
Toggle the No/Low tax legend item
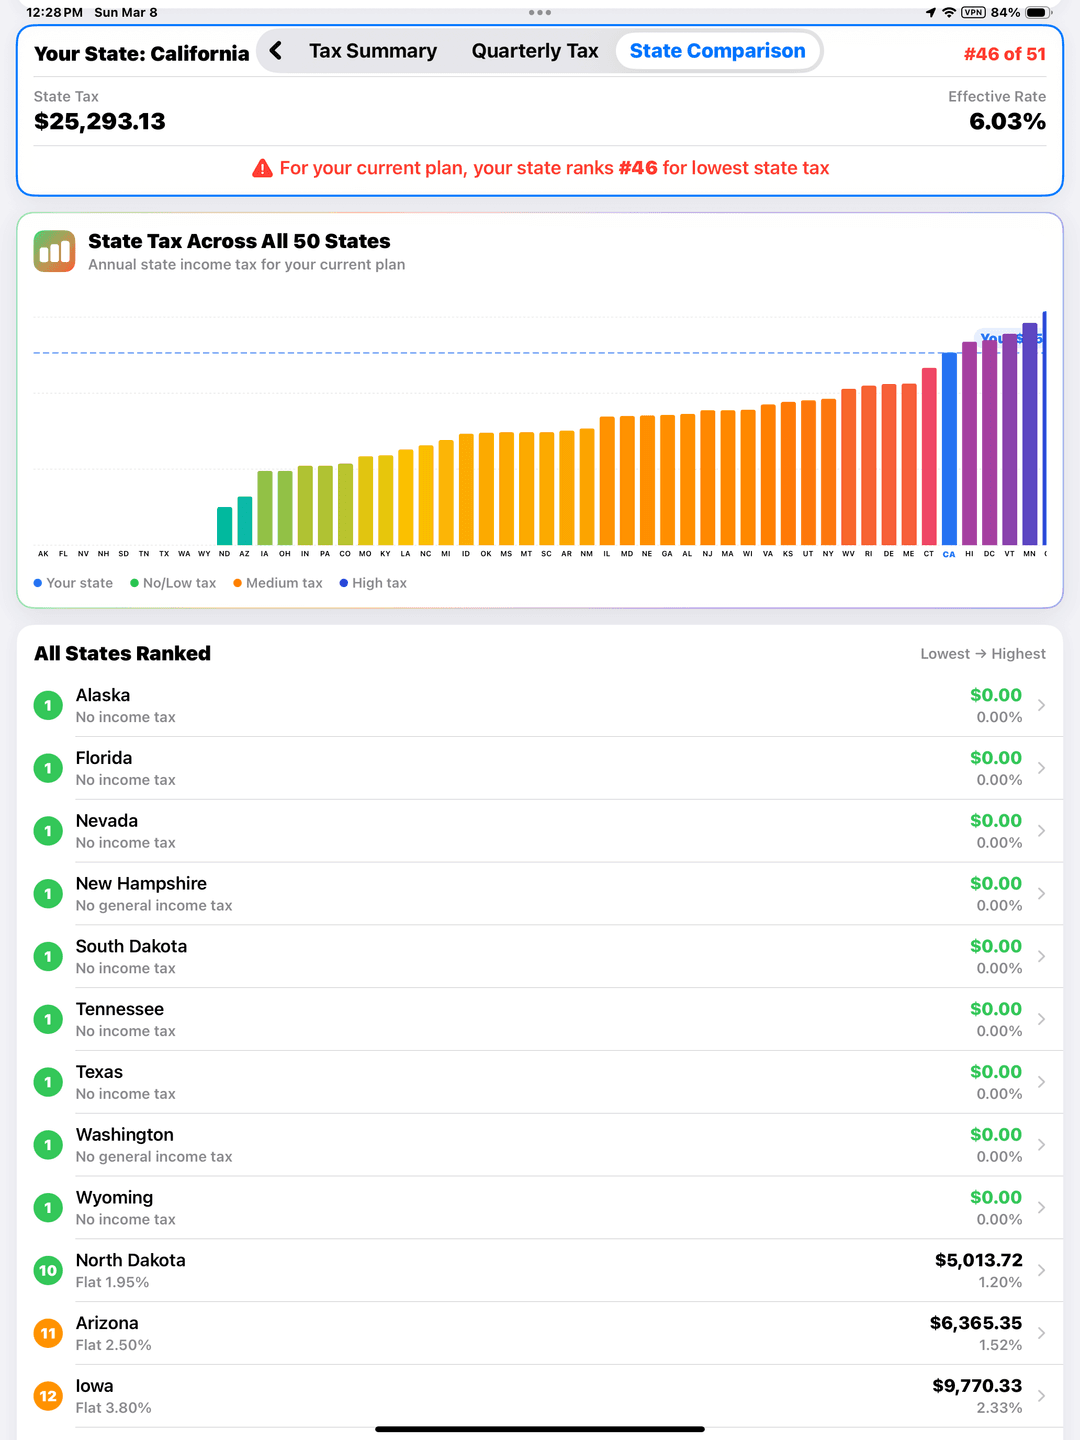click(x=174, y=583)
